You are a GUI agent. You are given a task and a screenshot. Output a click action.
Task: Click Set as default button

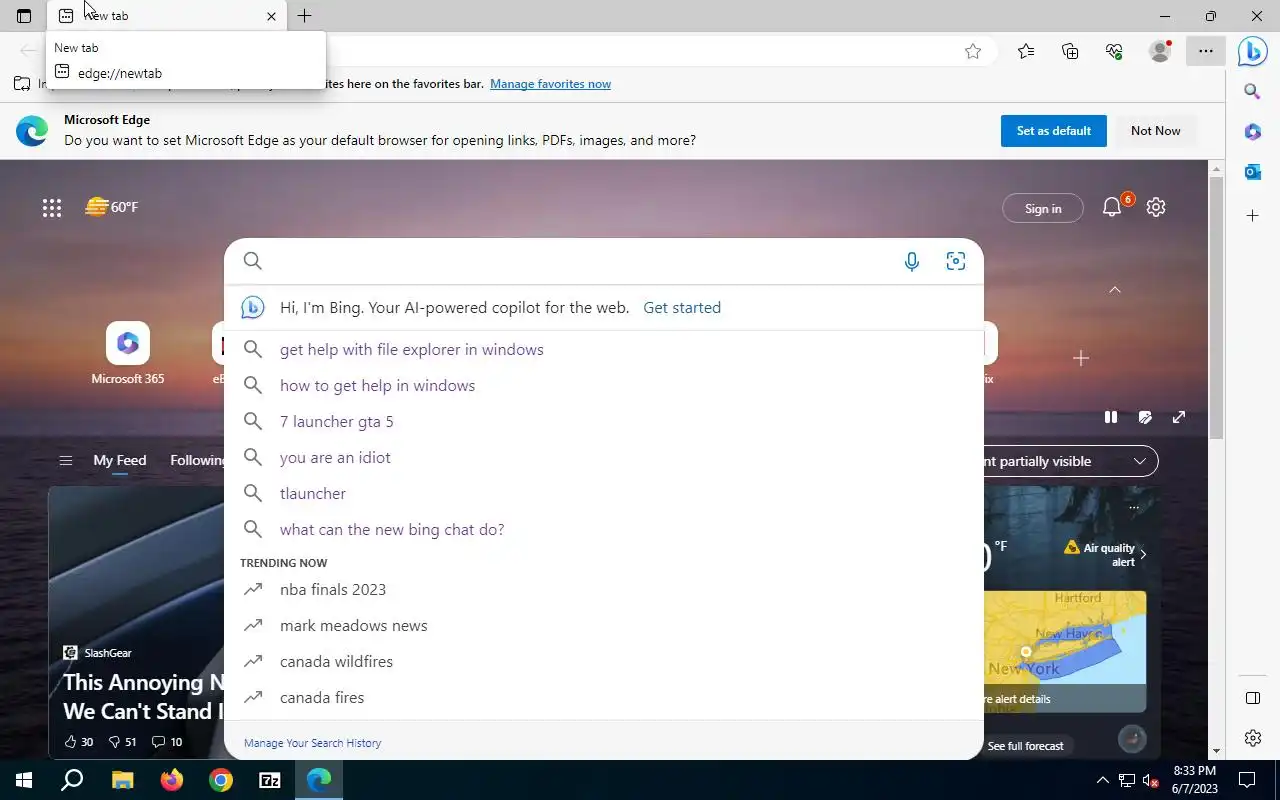1053,131
